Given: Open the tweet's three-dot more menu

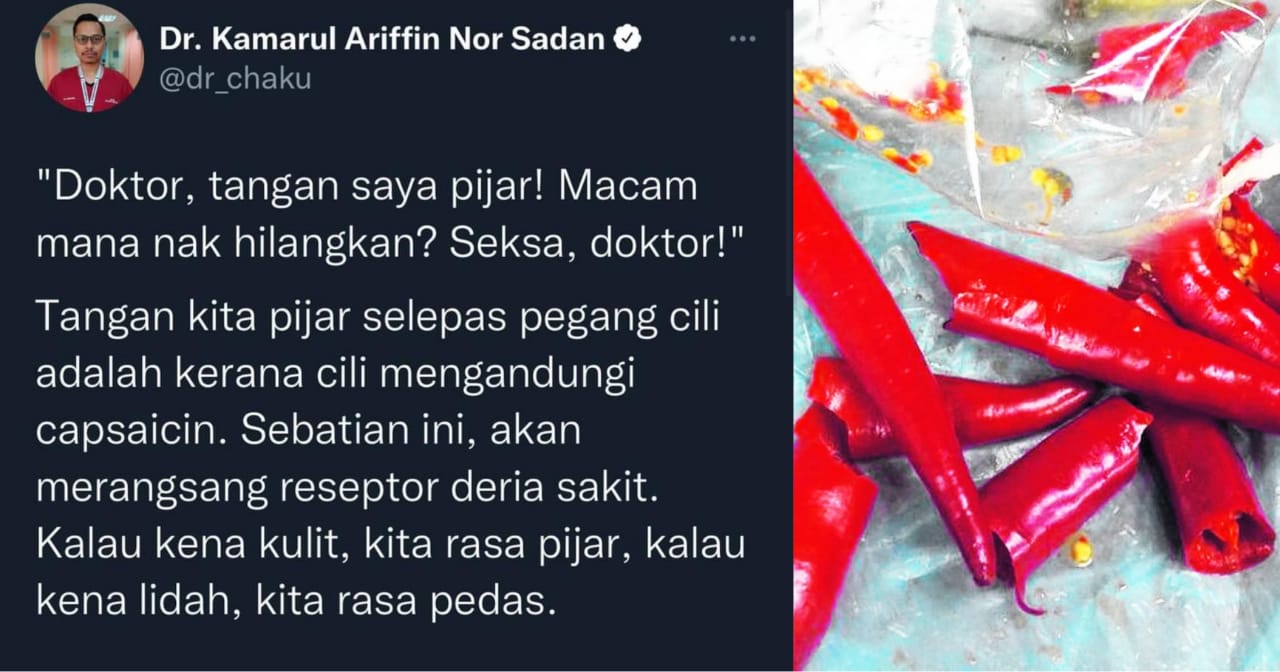Looking at the screenshot, I should tap(742, 39).
